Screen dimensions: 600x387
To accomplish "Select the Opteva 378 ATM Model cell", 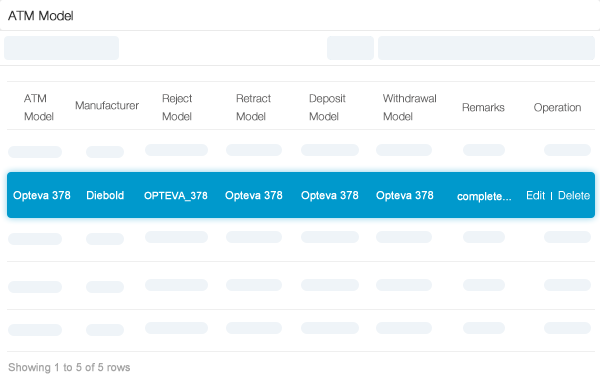I will click(42, 196).
